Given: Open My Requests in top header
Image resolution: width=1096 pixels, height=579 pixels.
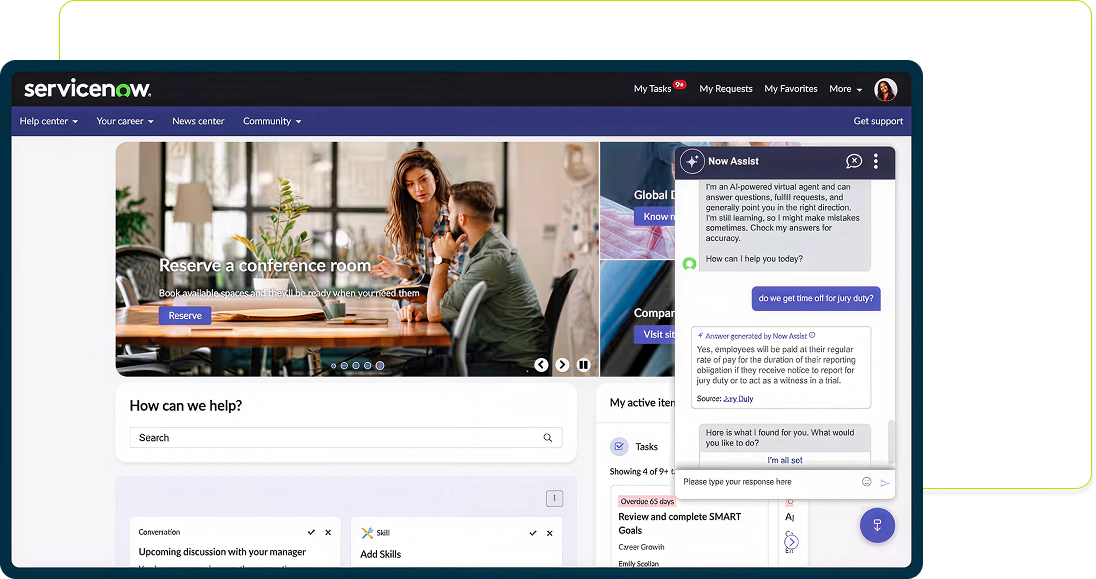Looking at the screenshot, I should tap(725, 89).
